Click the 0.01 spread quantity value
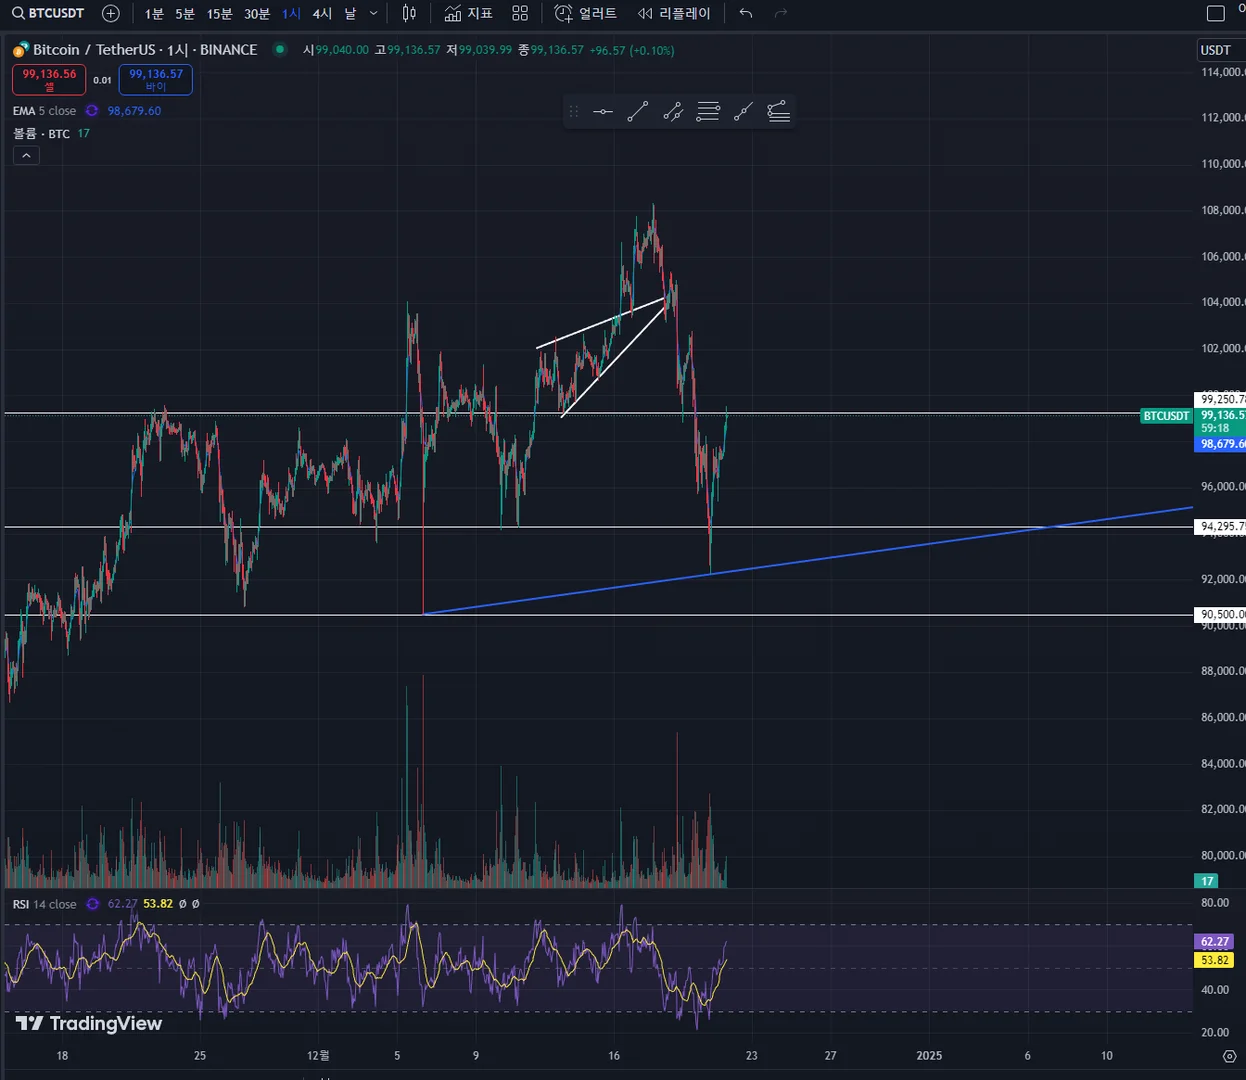Screen dimensions: 1246x1080 click(102, 80)
